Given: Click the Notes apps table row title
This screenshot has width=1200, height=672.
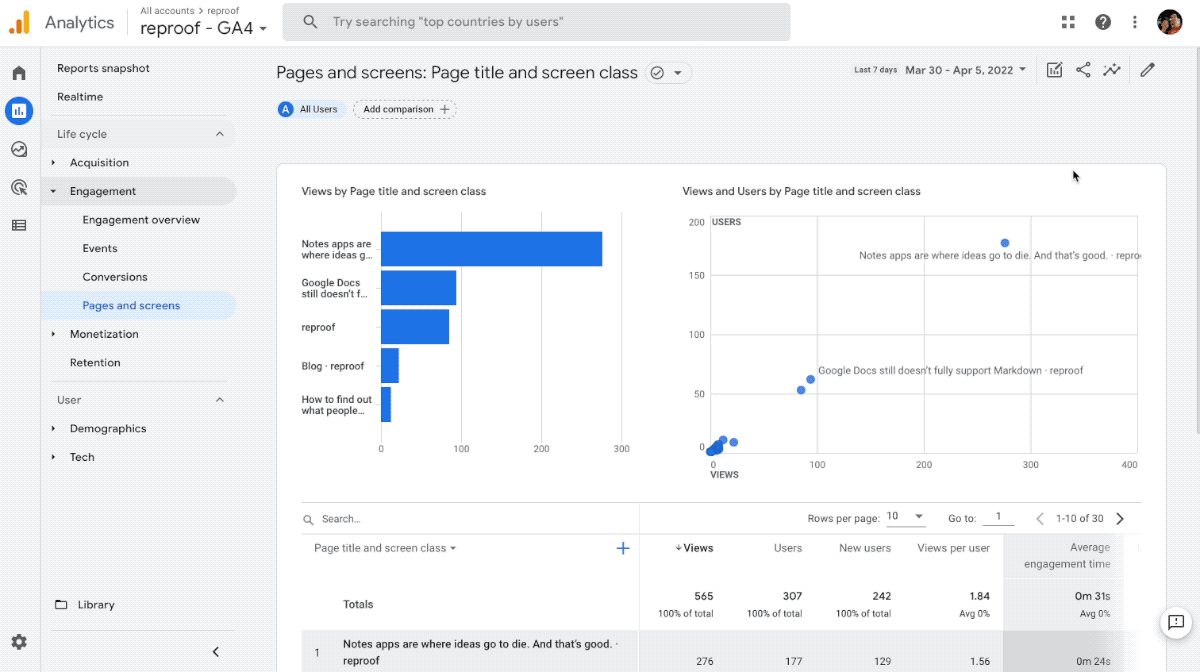Looking at the screenshot, I should 480,652.
